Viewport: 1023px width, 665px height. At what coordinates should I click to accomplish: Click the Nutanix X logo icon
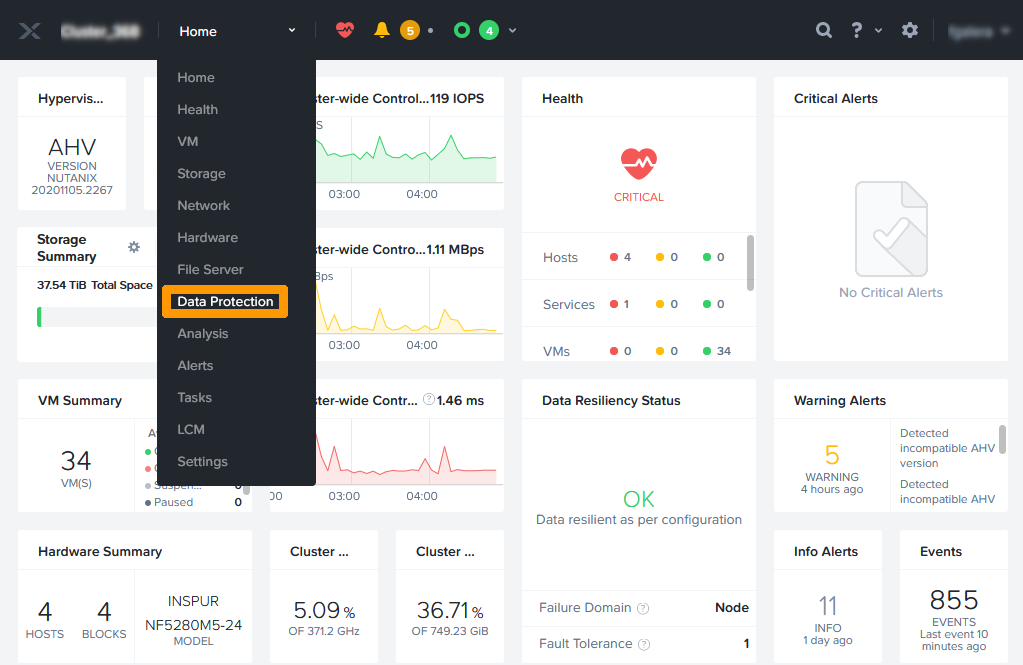coord(29,31)
